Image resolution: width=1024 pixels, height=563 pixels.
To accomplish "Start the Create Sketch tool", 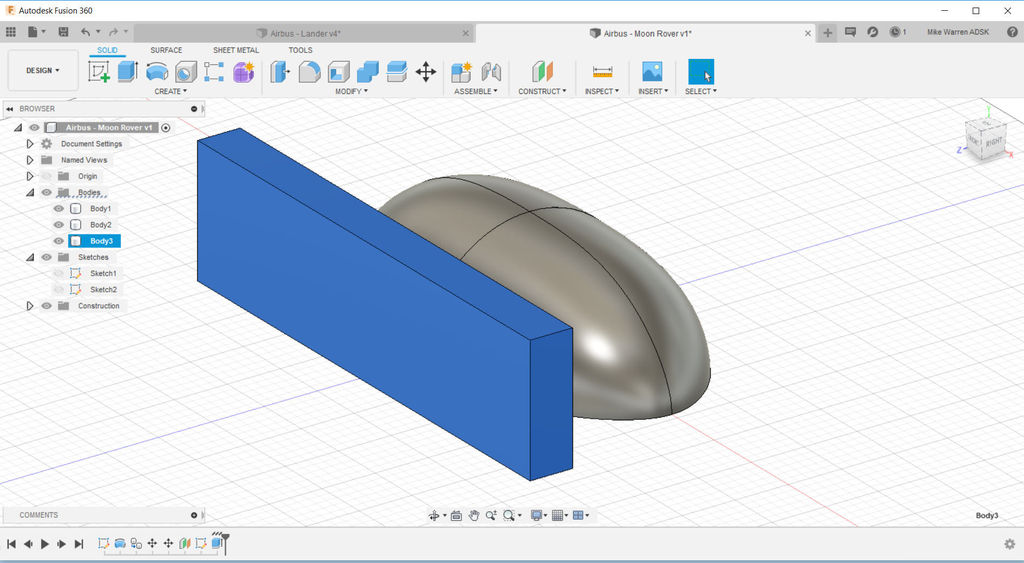I will pos(99,71).
